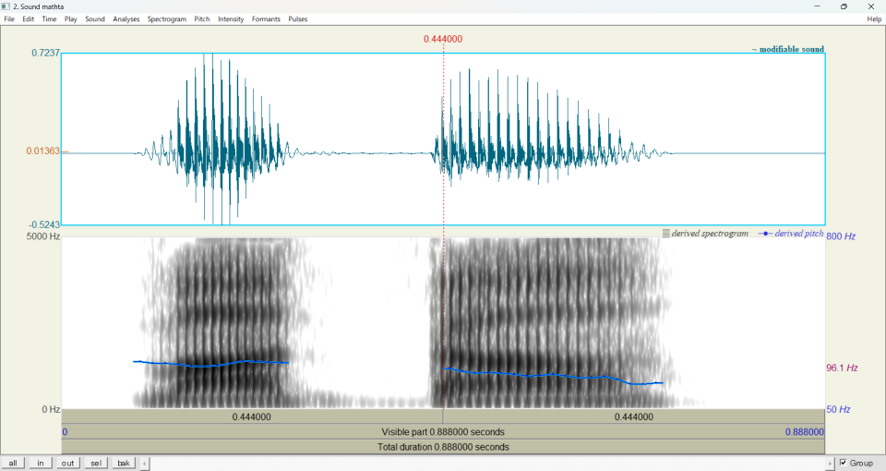The width and height of the screenshot is (886, 471).
Task: Click the 0.01363 amplitude cursor value
Action: click(43, 151)
